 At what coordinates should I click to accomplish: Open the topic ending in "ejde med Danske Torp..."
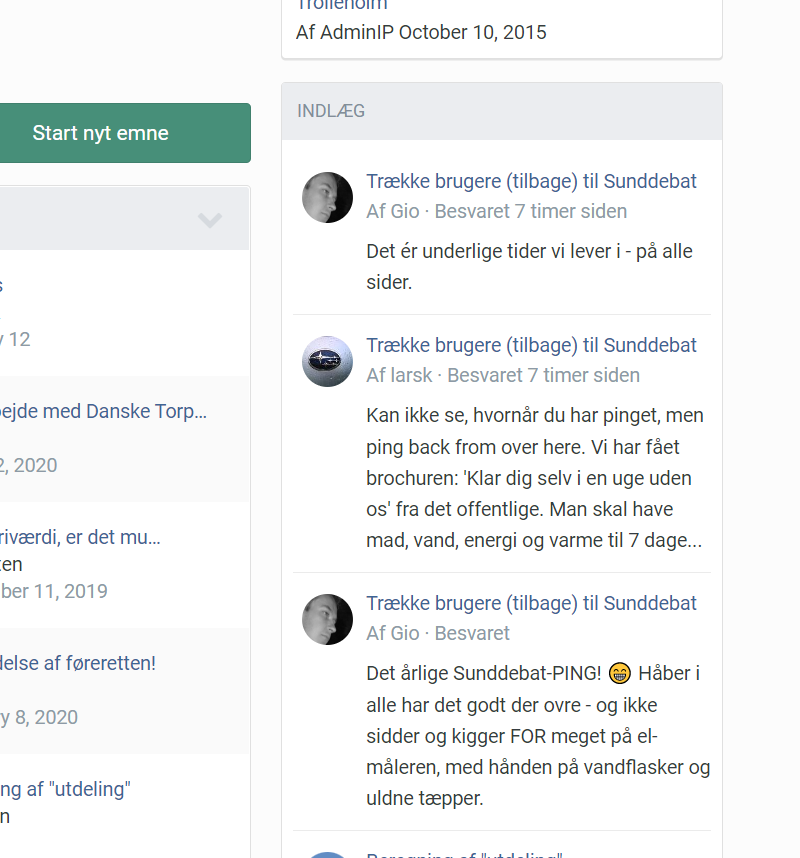tap(103, 411)
